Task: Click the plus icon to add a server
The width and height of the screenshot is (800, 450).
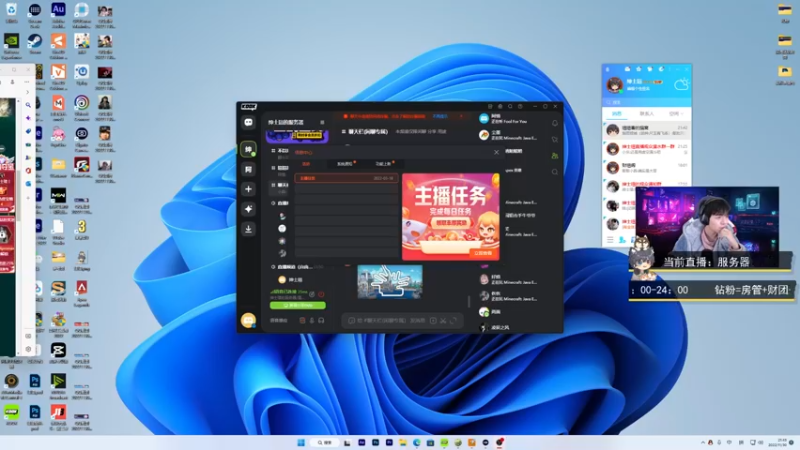Action: (x=248, y=189)
